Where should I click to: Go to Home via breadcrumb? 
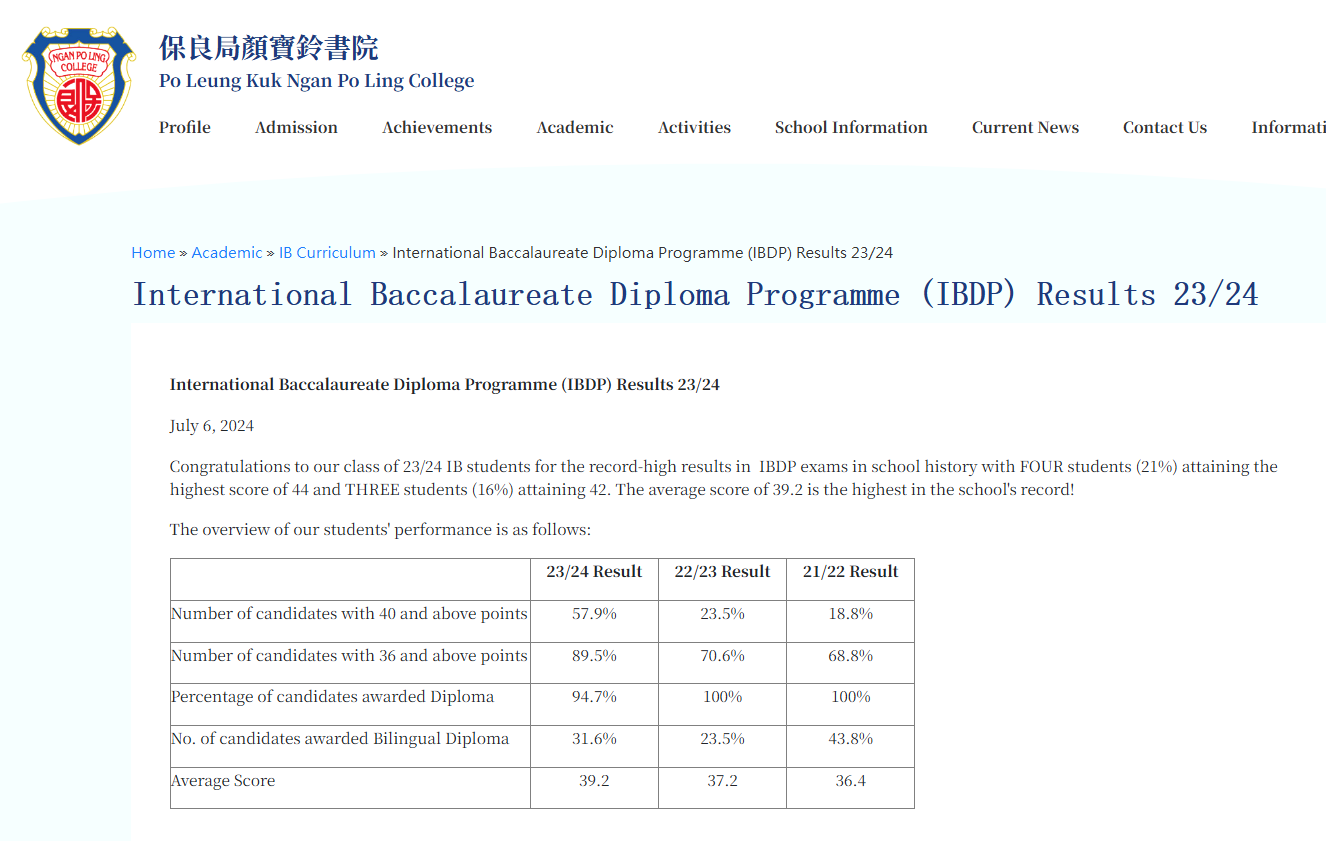(x=153, y=253)
